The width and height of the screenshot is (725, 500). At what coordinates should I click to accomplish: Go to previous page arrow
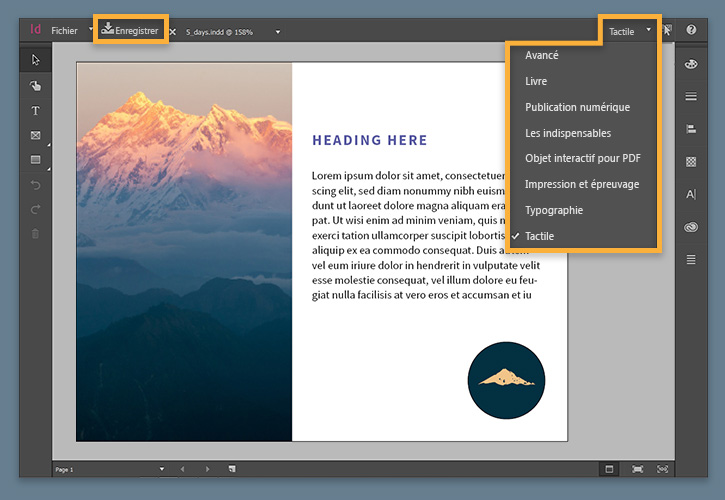pos(182,469)
